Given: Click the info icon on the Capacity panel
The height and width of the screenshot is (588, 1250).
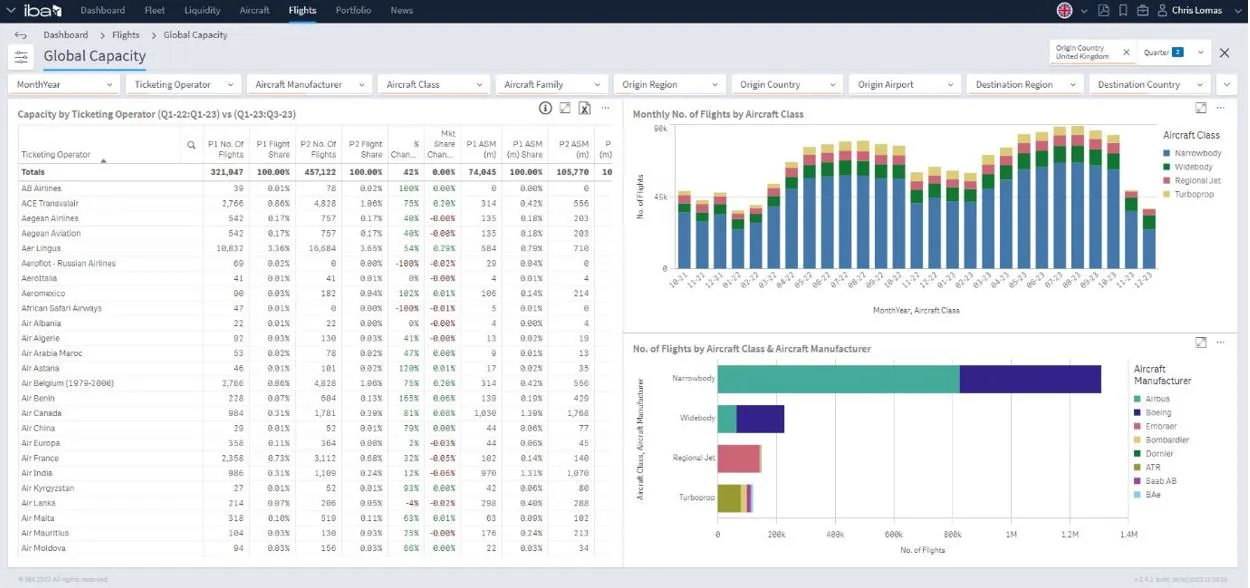Looking at the screenshot, I should 545,108.
